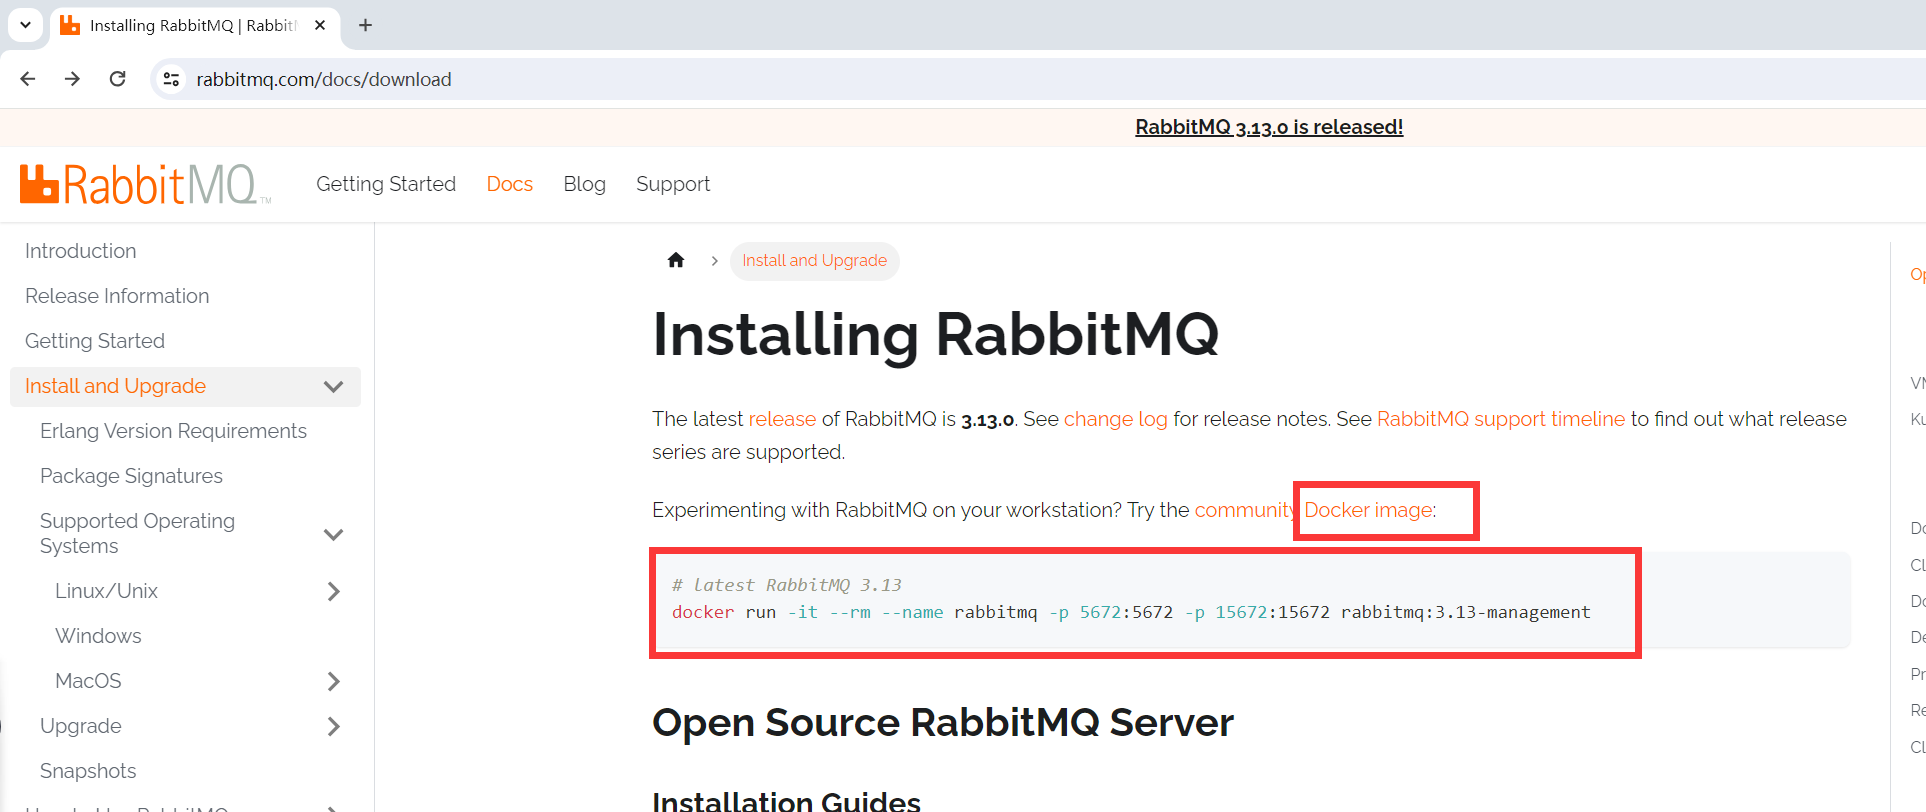
Task: Open the 'change log' link
Action: pos(1115,419)
